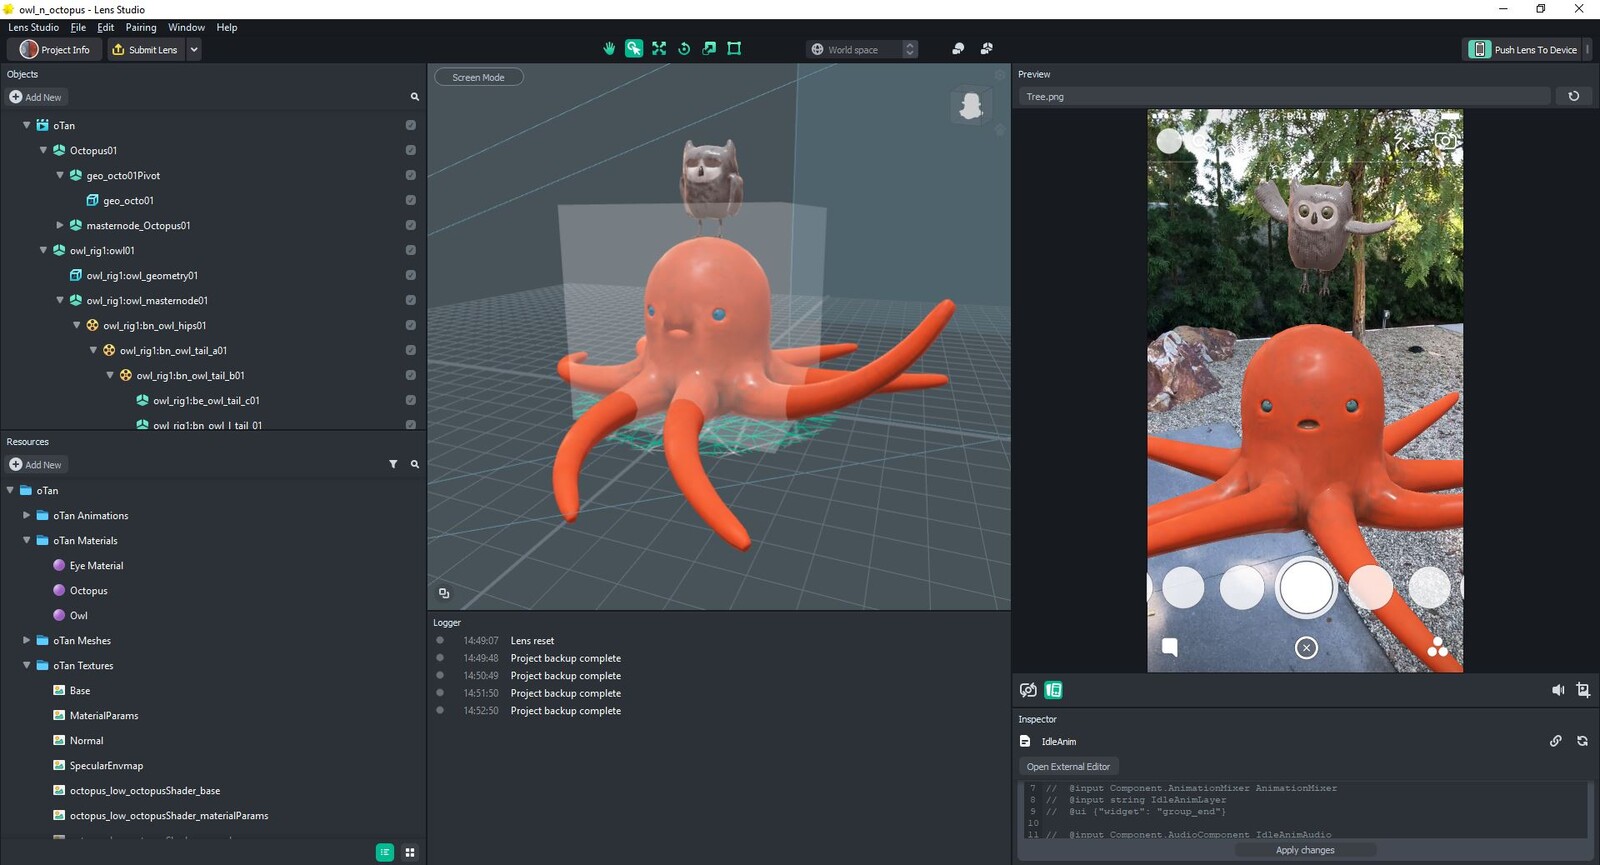Click the Submit Lens button
This screenshot has height=865, width=1600.
click(146, 49)
